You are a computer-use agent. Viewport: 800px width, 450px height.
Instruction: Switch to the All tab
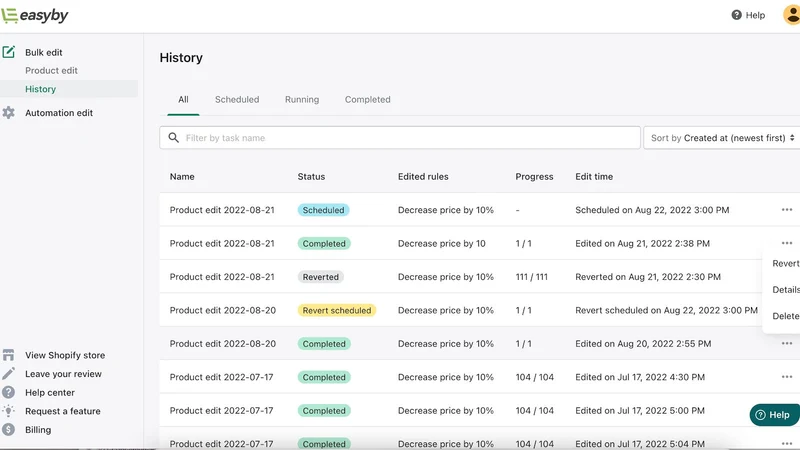point(183,99)
